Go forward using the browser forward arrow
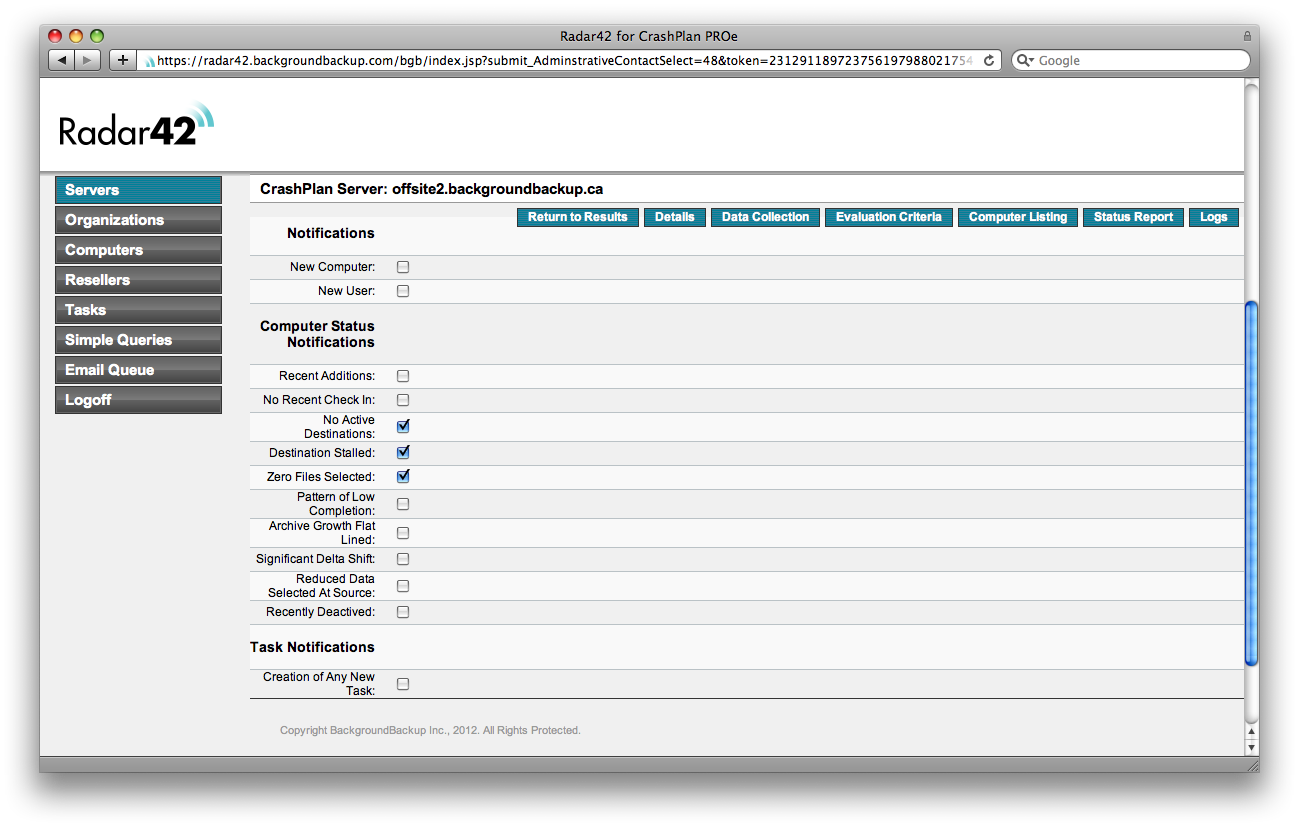The height and width of the screenshot is (827, 1299). 88,60
